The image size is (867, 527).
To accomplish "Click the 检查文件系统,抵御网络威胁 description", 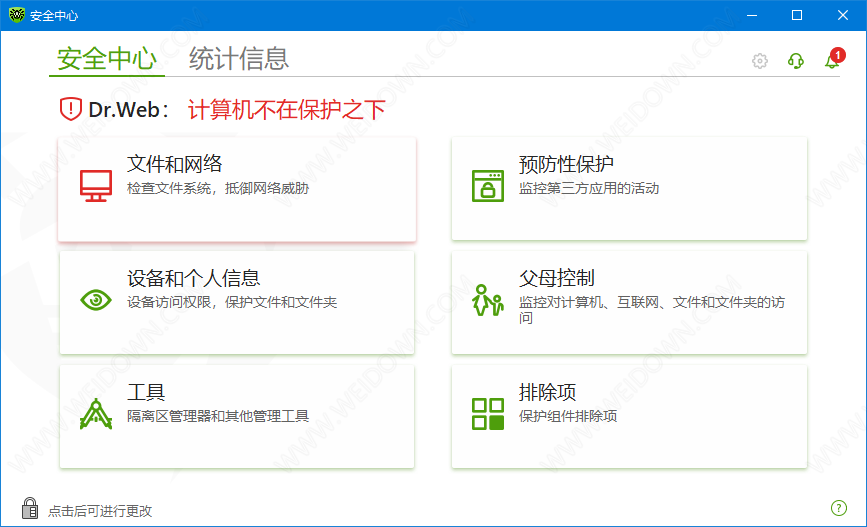I will click(x=218, y=189).
